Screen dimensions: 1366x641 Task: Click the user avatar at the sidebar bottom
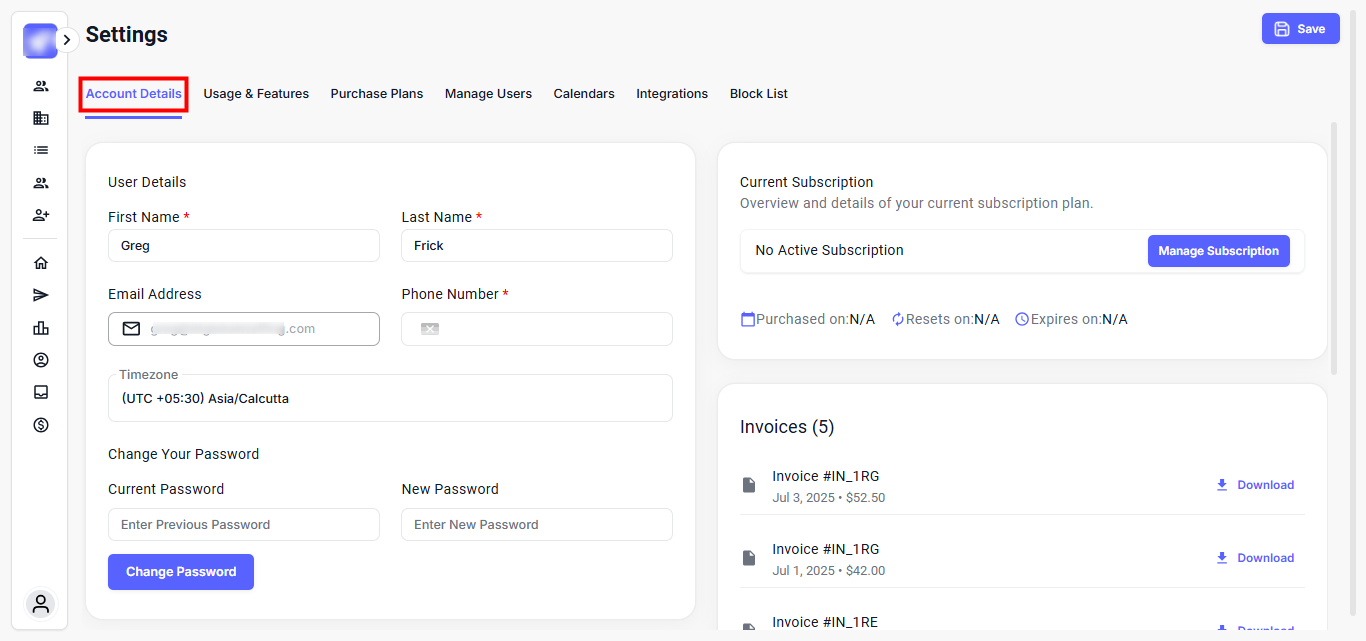pos(41,604)
